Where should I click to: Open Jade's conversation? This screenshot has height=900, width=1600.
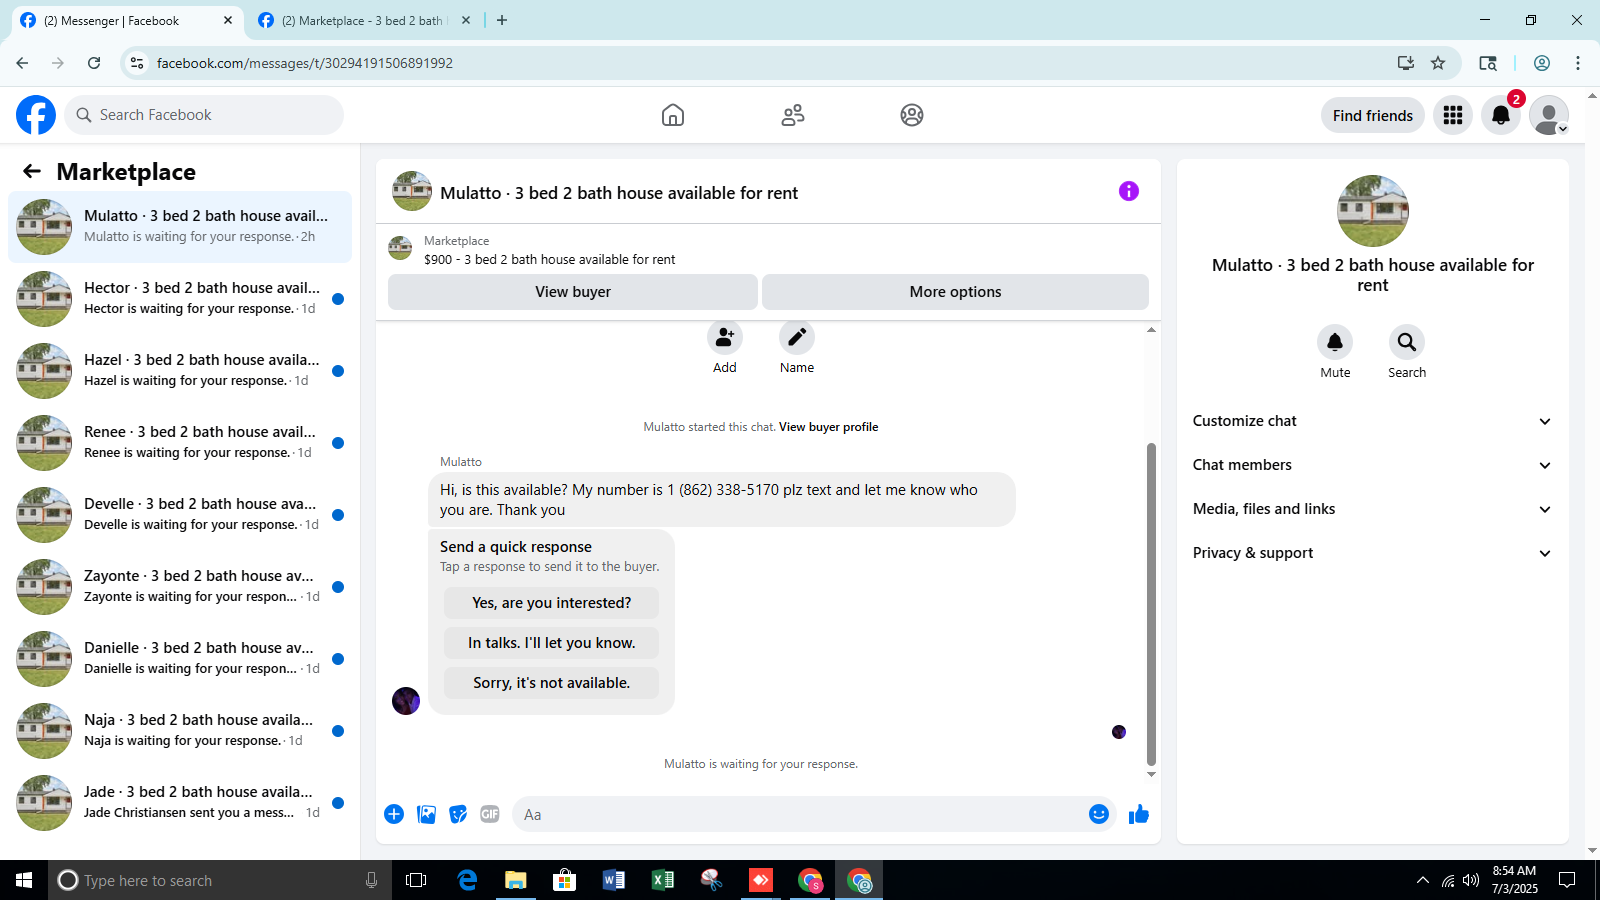pos(180,802)
